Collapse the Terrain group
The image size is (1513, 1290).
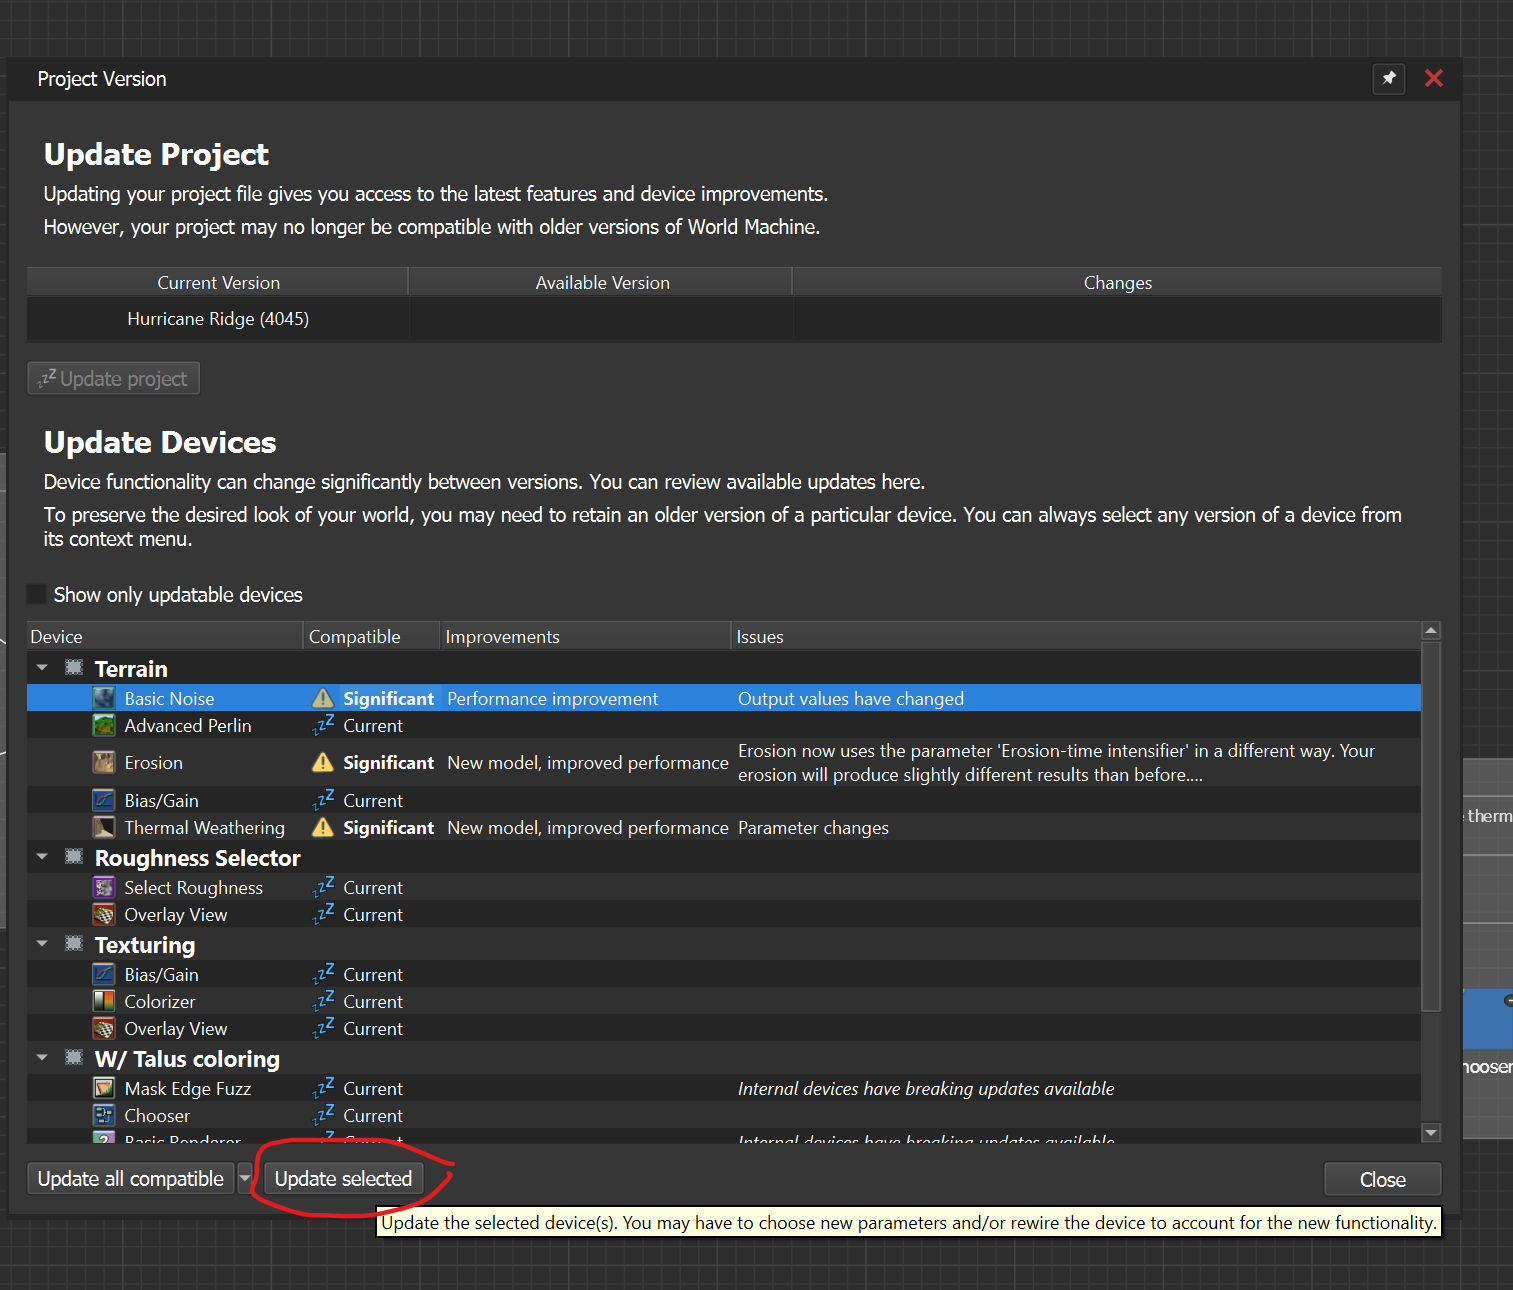click(42, 667)
